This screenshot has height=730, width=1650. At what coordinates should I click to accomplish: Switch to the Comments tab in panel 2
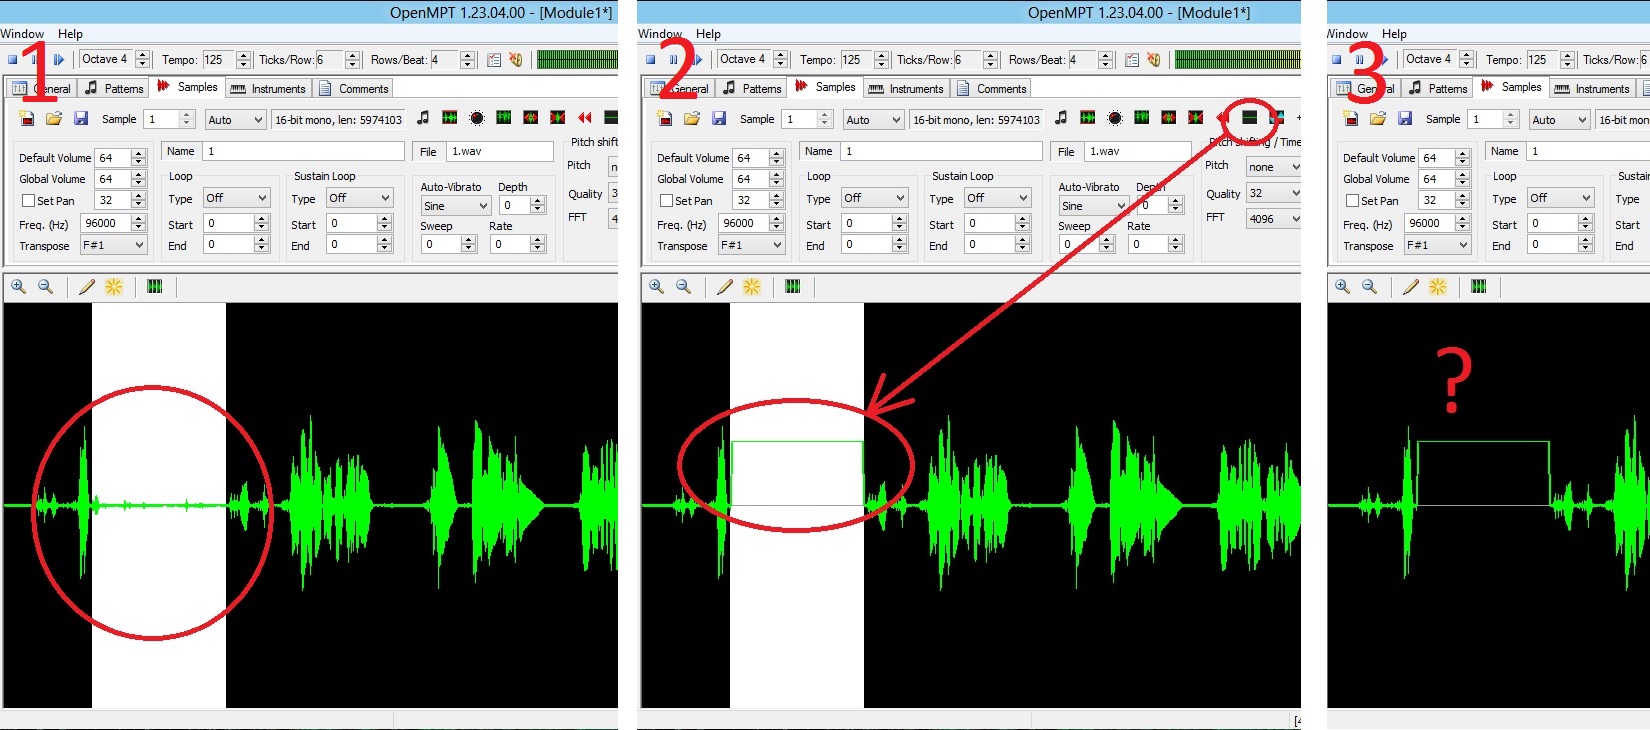pos(992,89)
